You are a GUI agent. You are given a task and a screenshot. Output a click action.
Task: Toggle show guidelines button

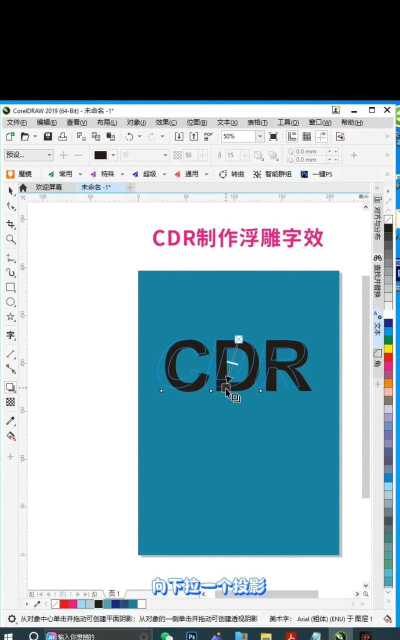(322, 136)
